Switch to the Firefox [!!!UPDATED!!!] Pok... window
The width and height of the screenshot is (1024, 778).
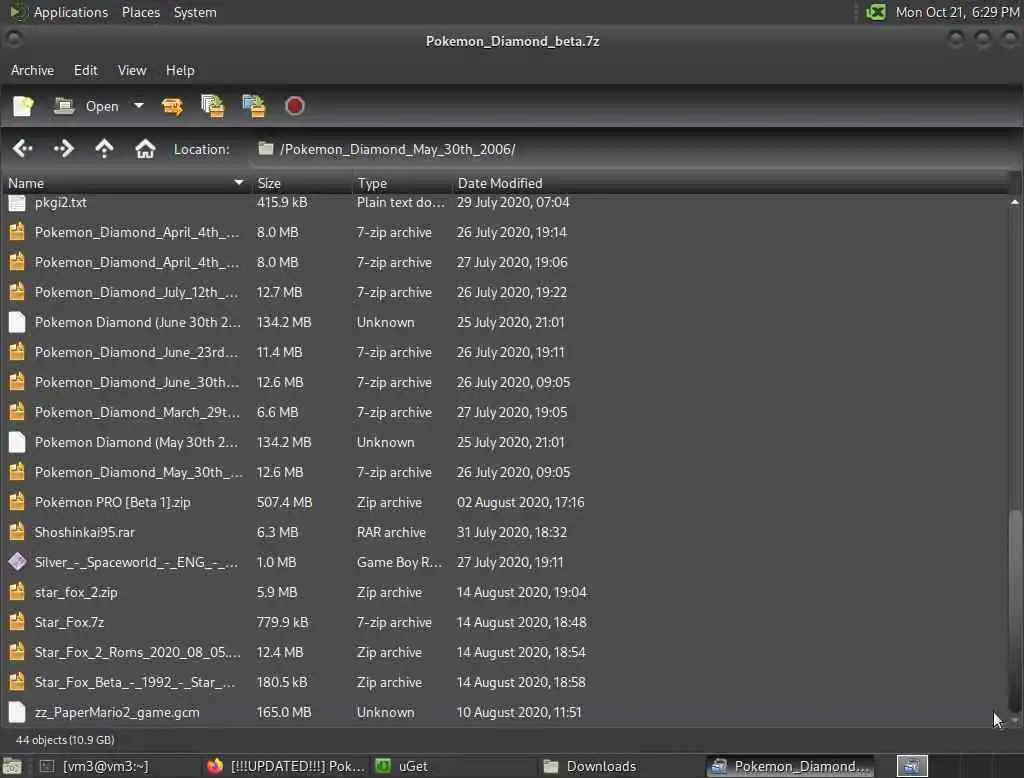tap(286, 766)
